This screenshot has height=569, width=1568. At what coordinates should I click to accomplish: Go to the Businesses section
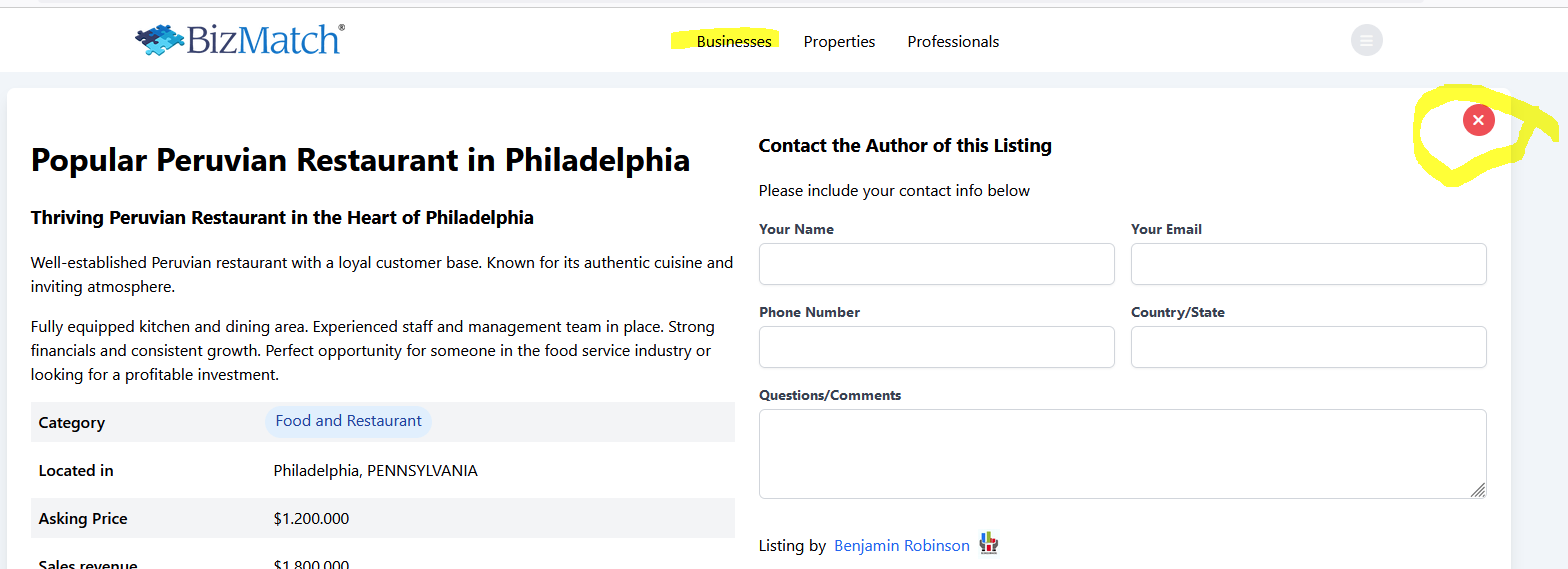coord(734,41)
